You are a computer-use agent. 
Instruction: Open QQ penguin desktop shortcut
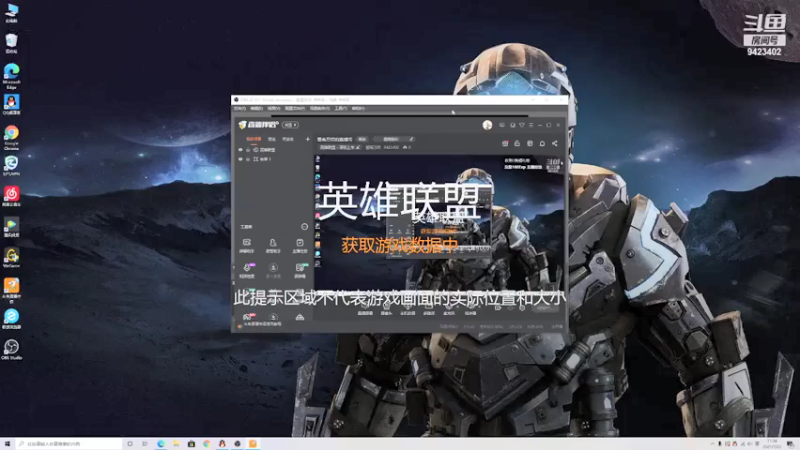[x=11, y=105]
